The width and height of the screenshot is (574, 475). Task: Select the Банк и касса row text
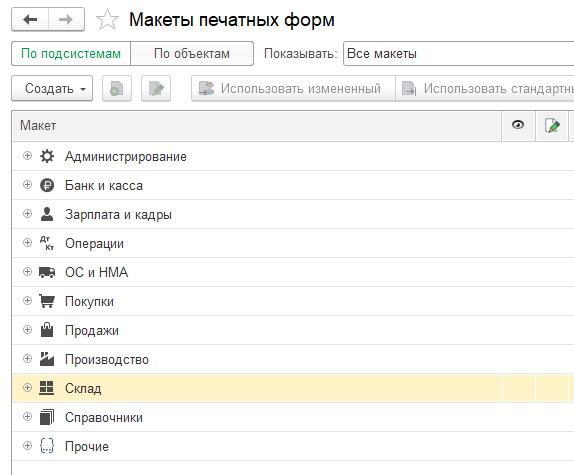[104, 186]
